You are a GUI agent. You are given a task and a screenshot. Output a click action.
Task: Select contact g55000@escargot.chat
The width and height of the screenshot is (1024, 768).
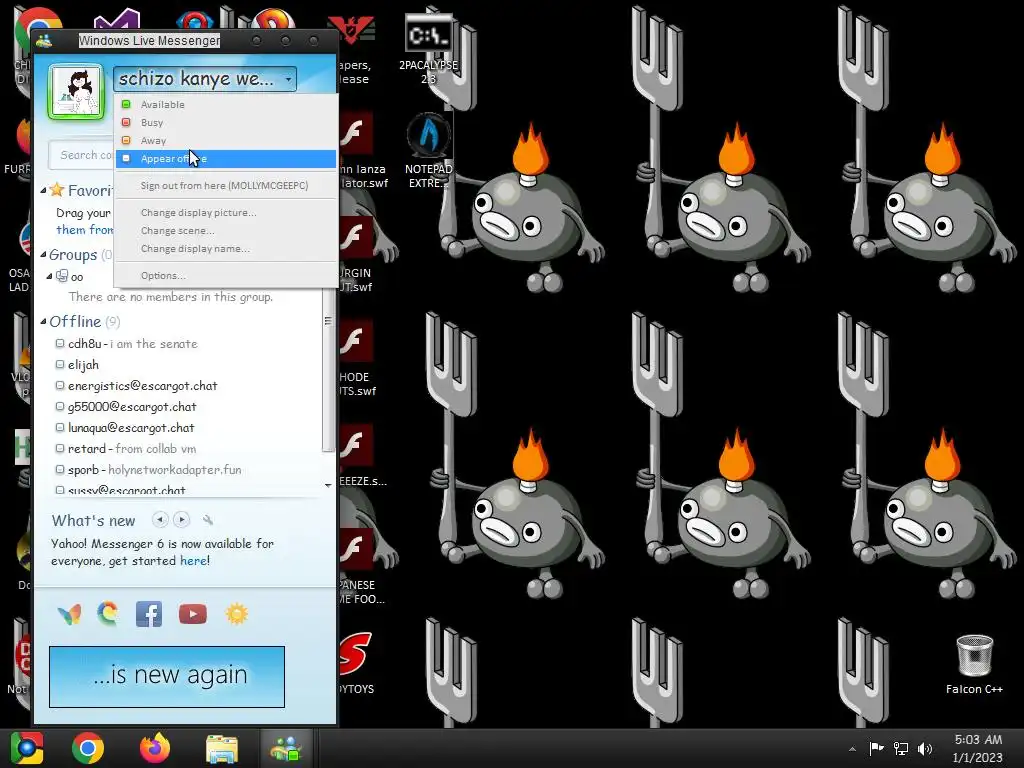tap(126, 406)
